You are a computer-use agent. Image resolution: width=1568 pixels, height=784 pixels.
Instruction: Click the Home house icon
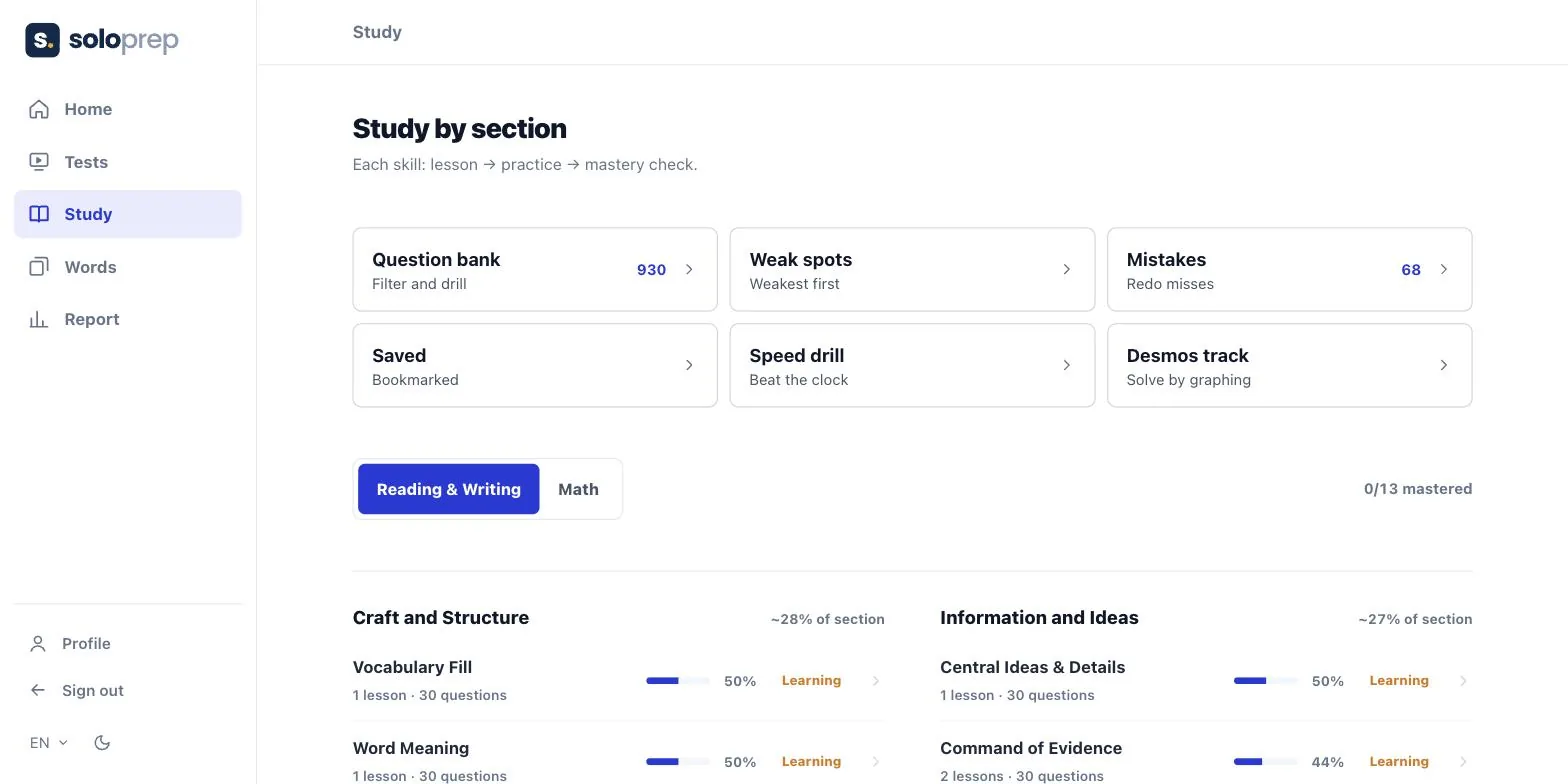pos(39,109)
